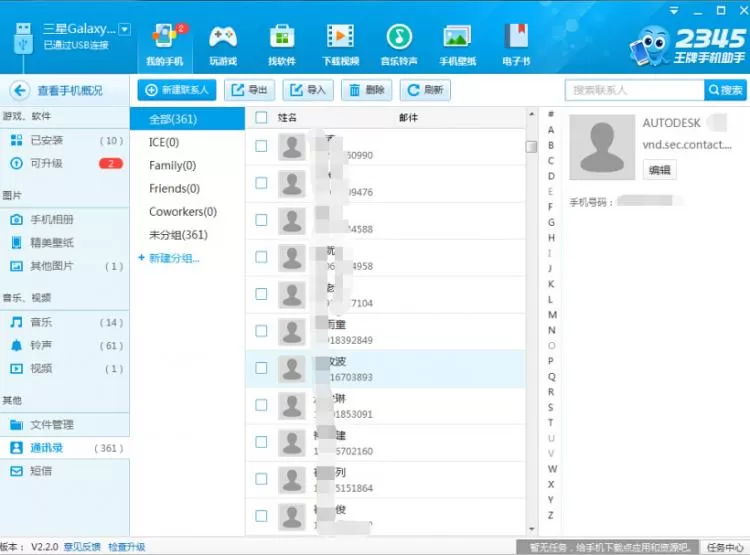Focus the 搜索联系人 search field
This screenshot has height=555, width=750.
[x=635, y=90]
